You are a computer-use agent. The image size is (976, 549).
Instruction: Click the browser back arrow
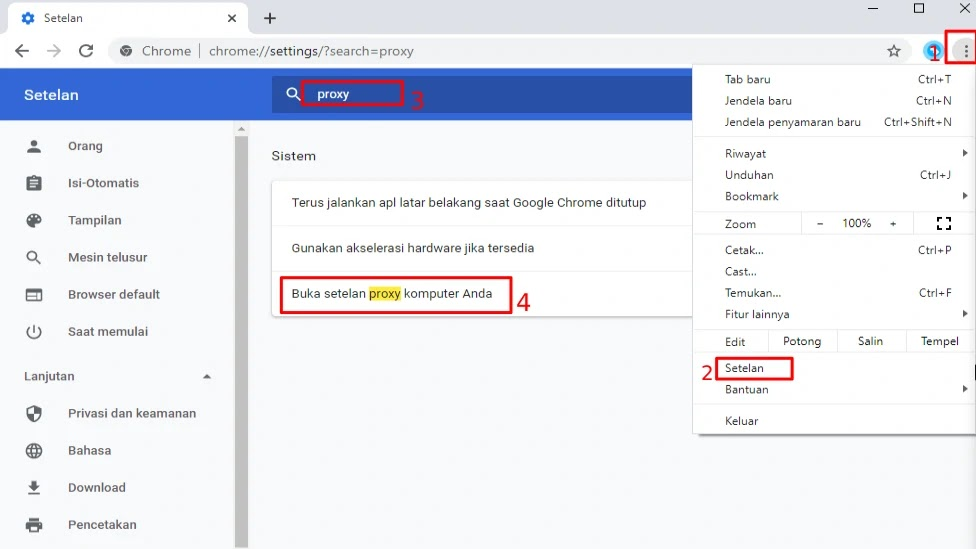[22, 51]
